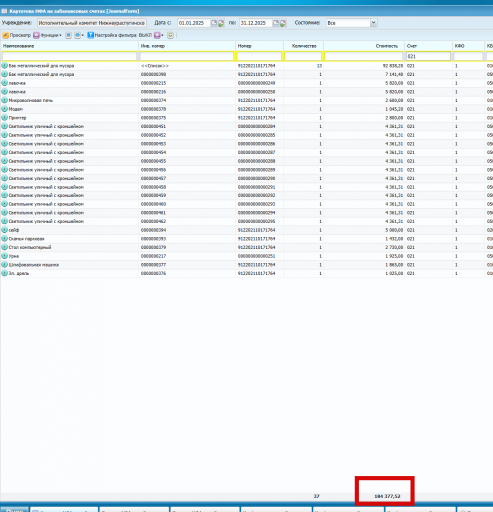Viewport: 493px width, 512px height.
Task: Click inventory number 0000000455
Action: (153, 161)
